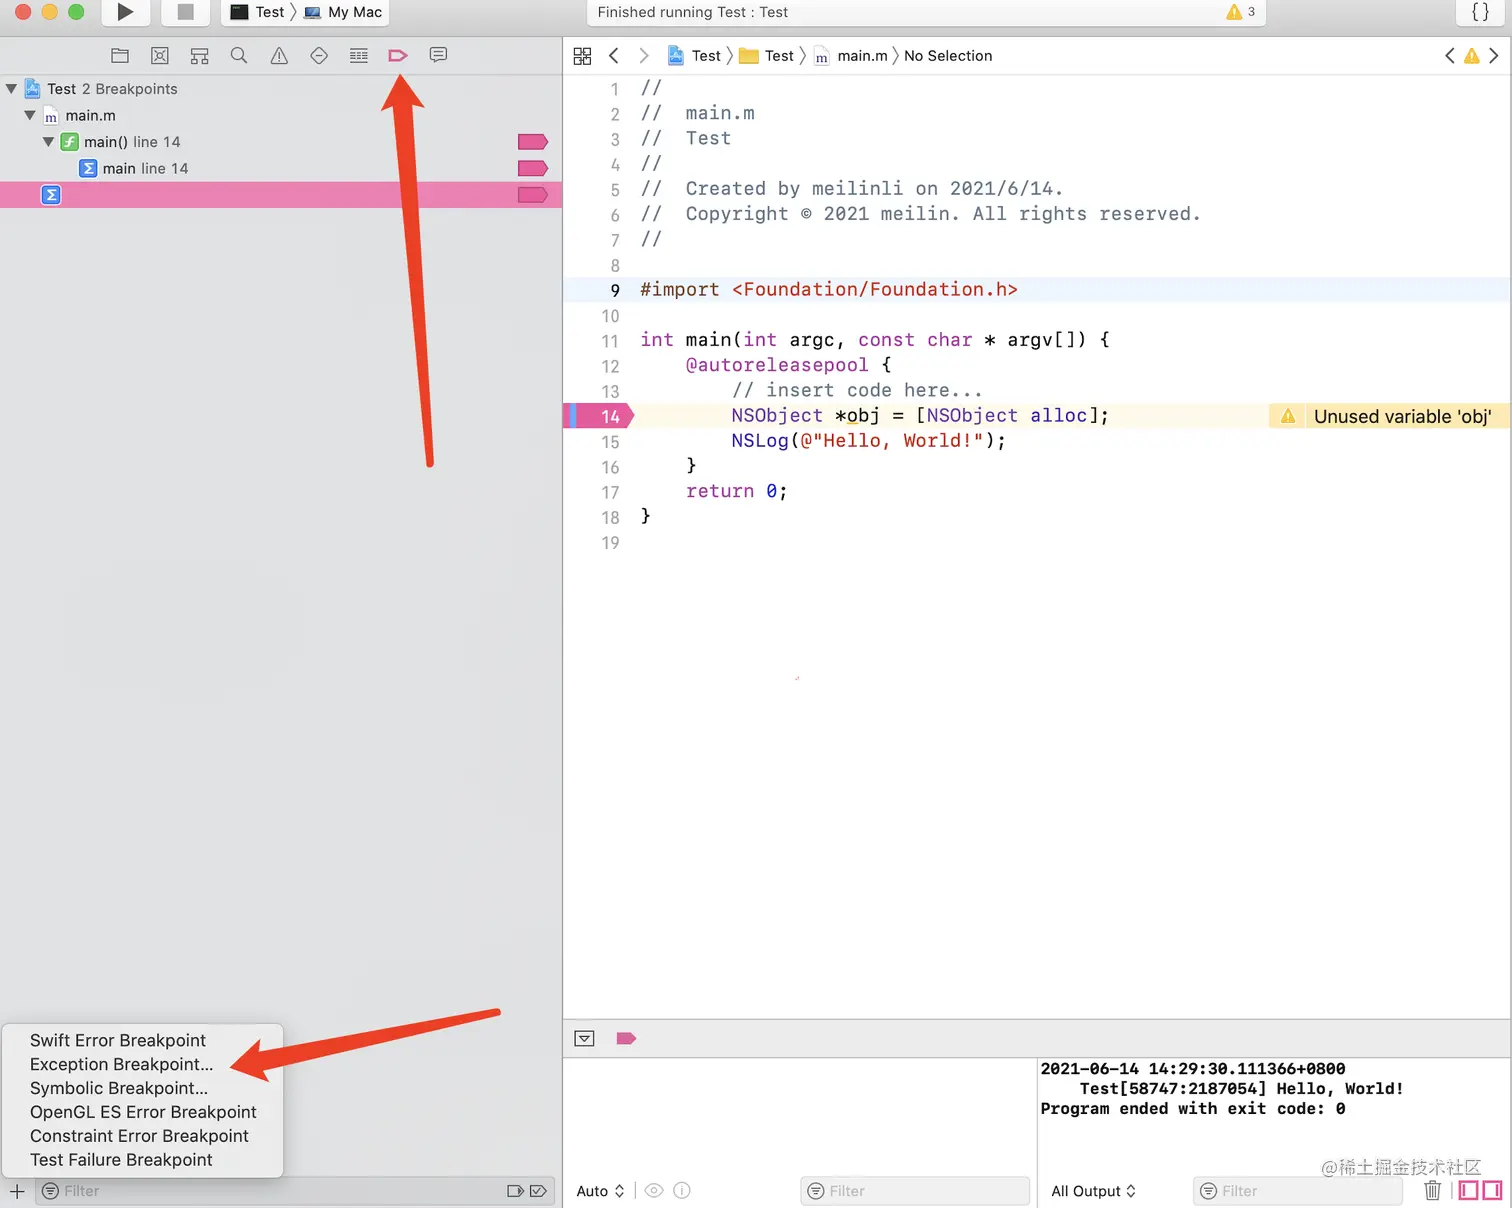This screenshot has width=1512, height=1208.
Task: Open the My Mac destination selector
Action: click(343, 12)
